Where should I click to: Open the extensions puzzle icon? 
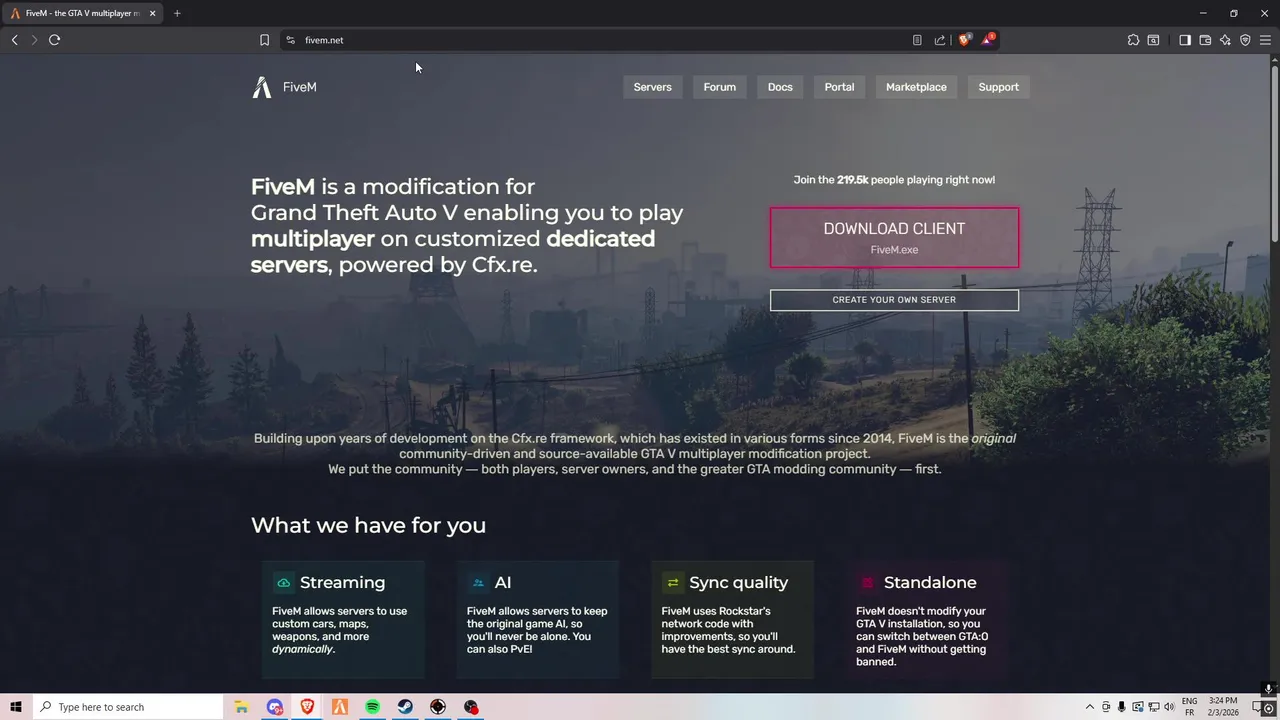1133,40
